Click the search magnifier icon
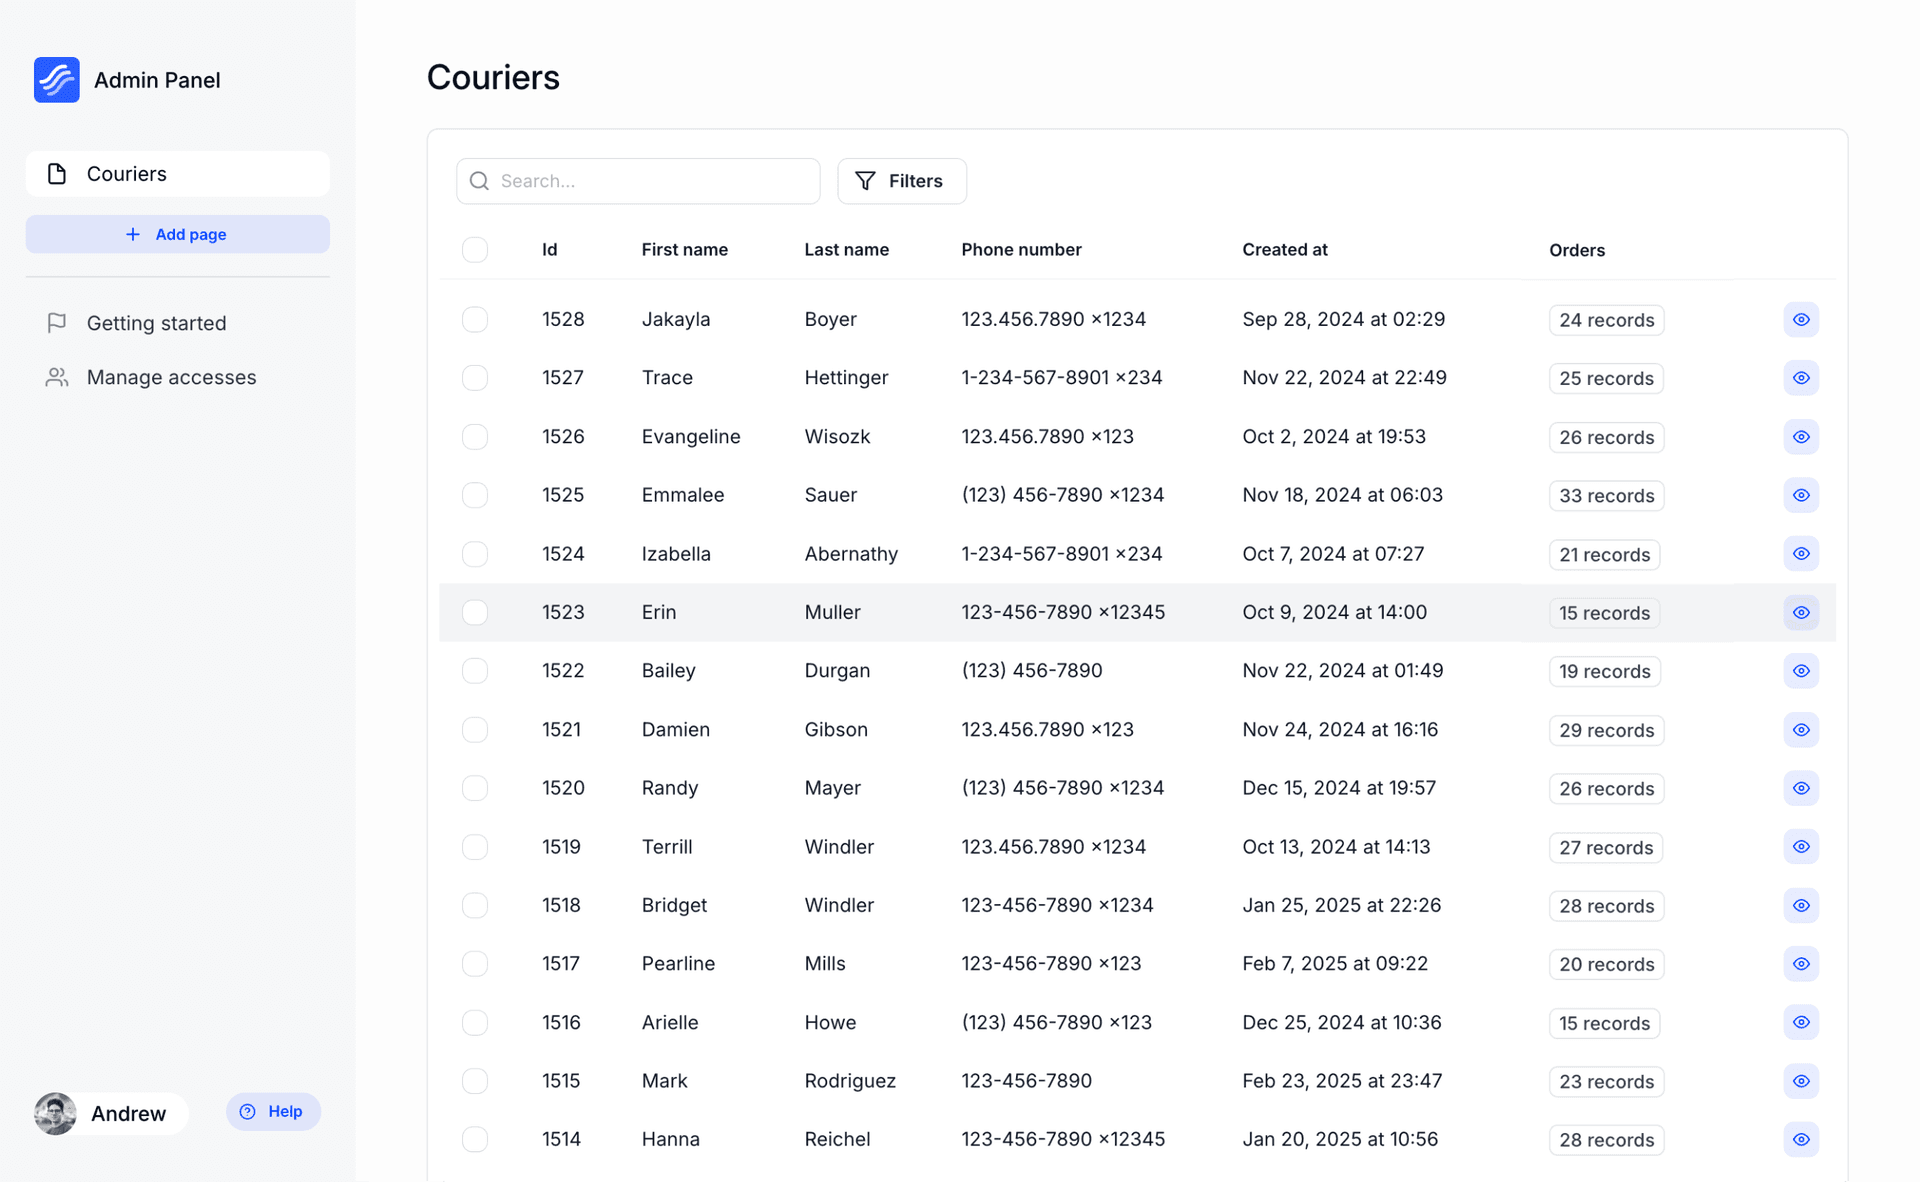Screen dimensions: 1920x1182 tap(480, 181)
